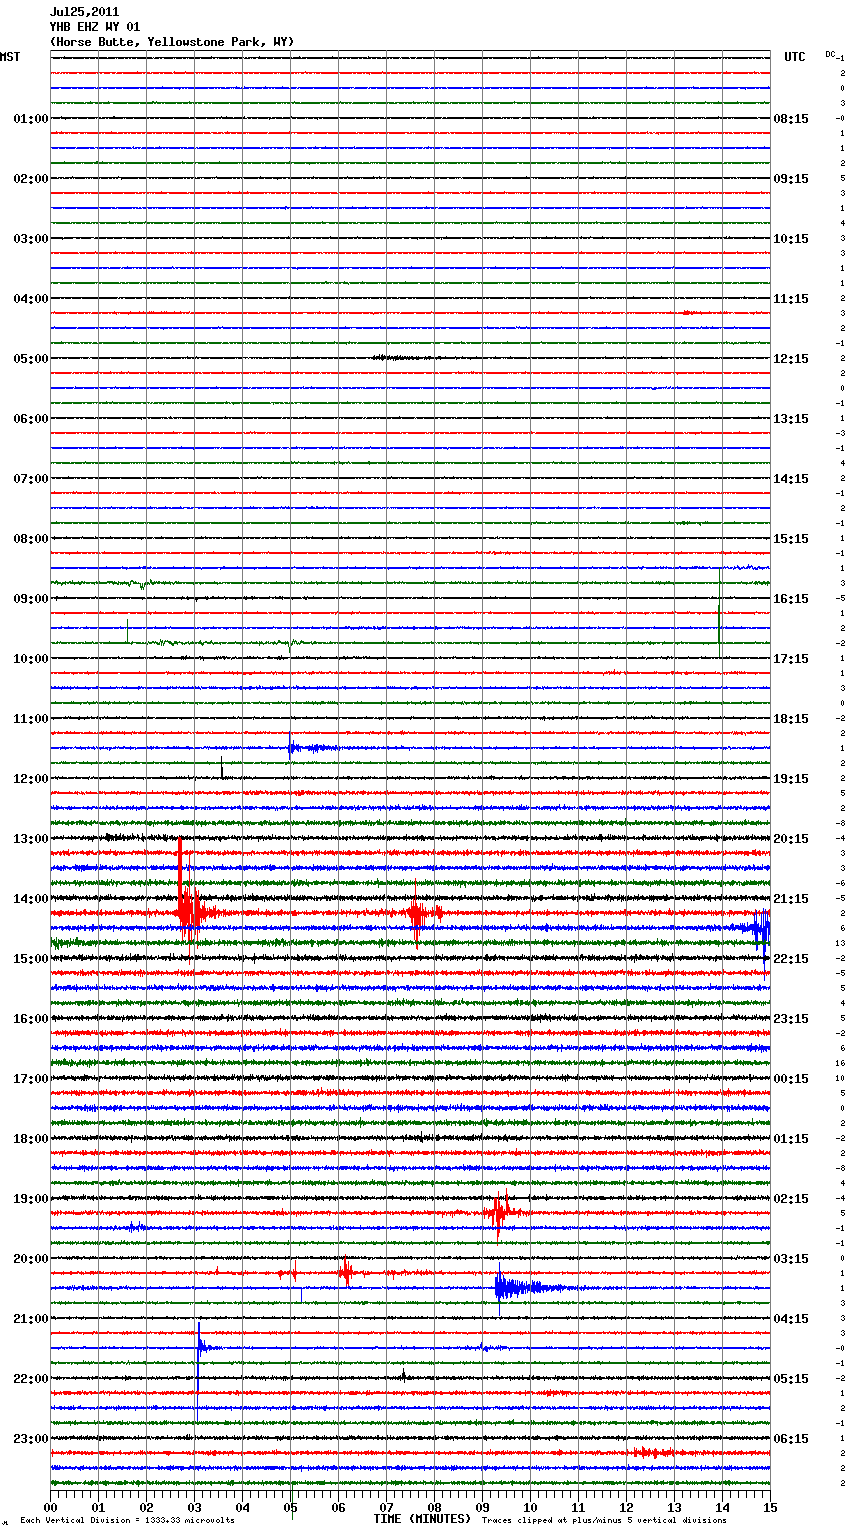Select the 08:00 MST time label
This screenshot has width=850, height=1534.
click(x=30, y=539)
